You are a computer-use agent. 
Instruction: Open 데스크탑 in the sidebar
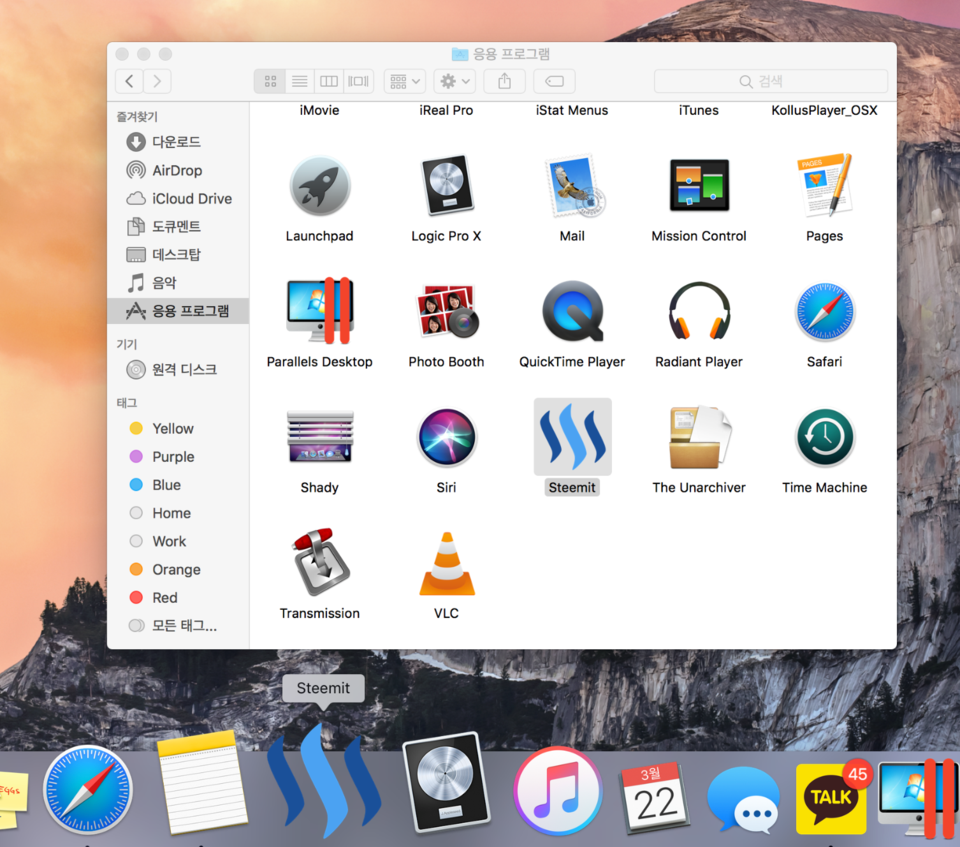click(x=178, y=254)
